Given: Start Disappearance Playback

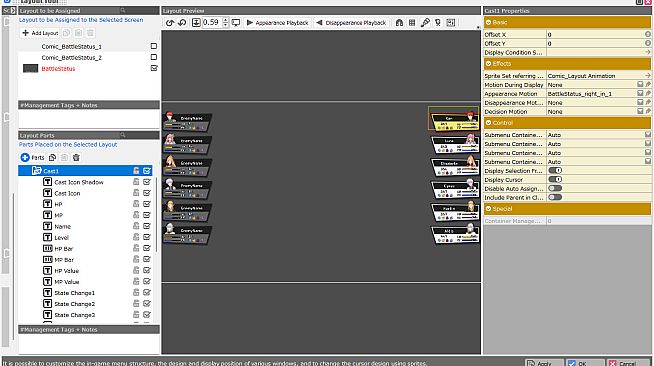Looking at the screenshot, I should (x=351, y=23).
